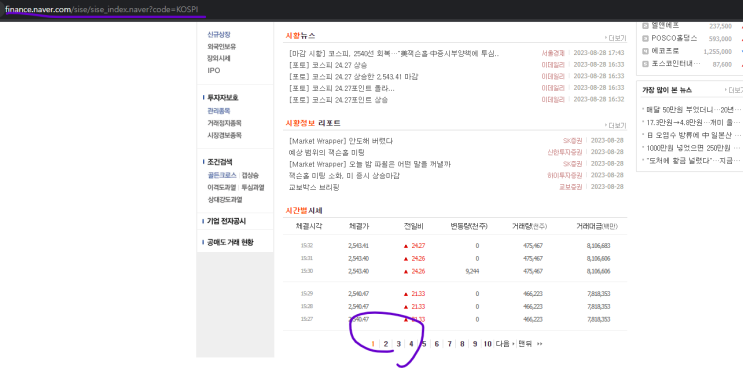
Task: Open the [포토] 코스피 24.27포인트 상승 article
Action: coord(338,99)
